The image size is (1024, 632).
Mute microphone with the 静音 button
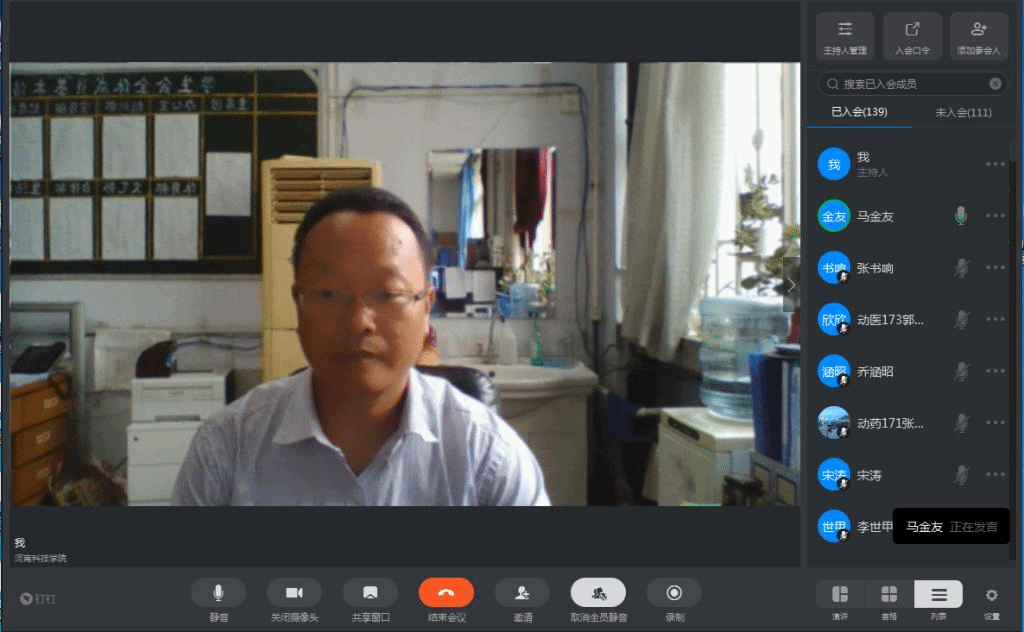coord(218,593)
